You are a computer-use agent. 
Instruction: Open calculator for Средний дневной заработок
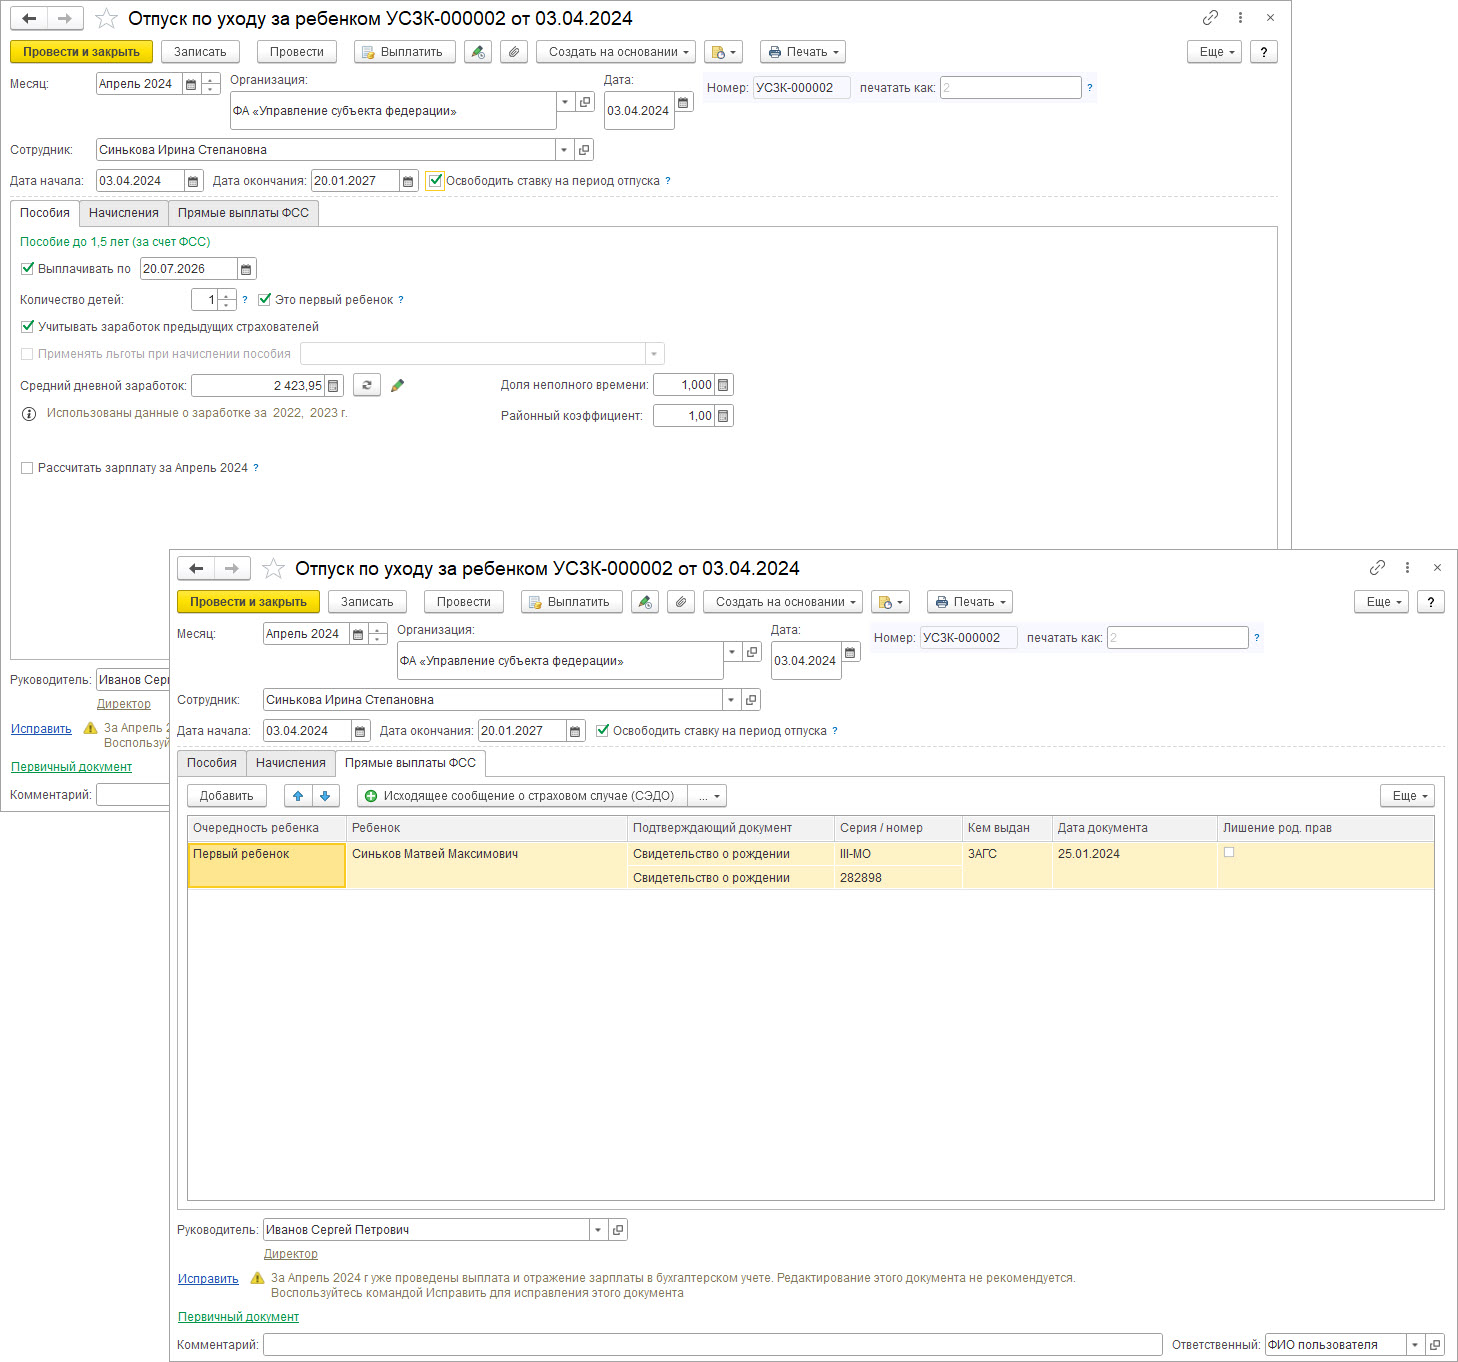[x=334, y=386]
